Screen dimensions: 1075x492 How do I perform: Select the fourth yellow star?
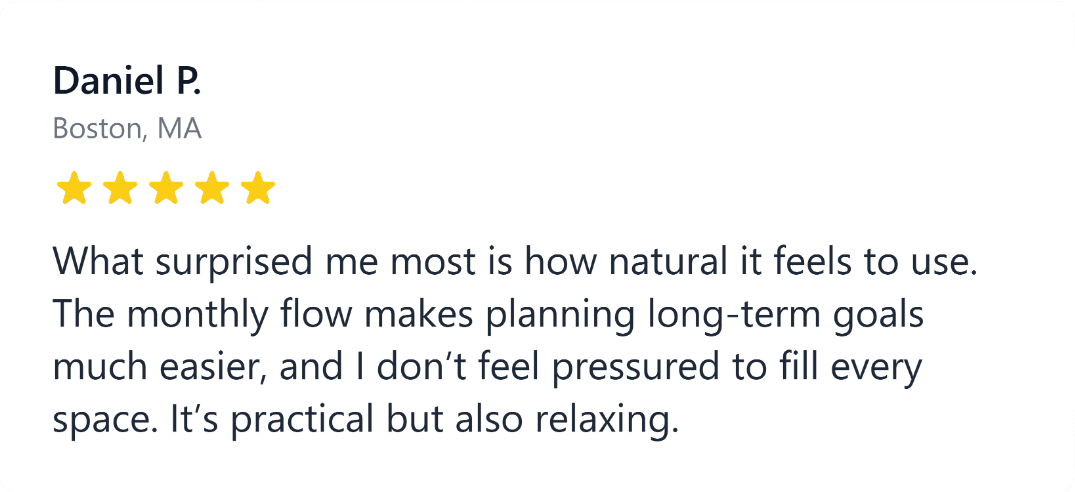coord(212,188)
